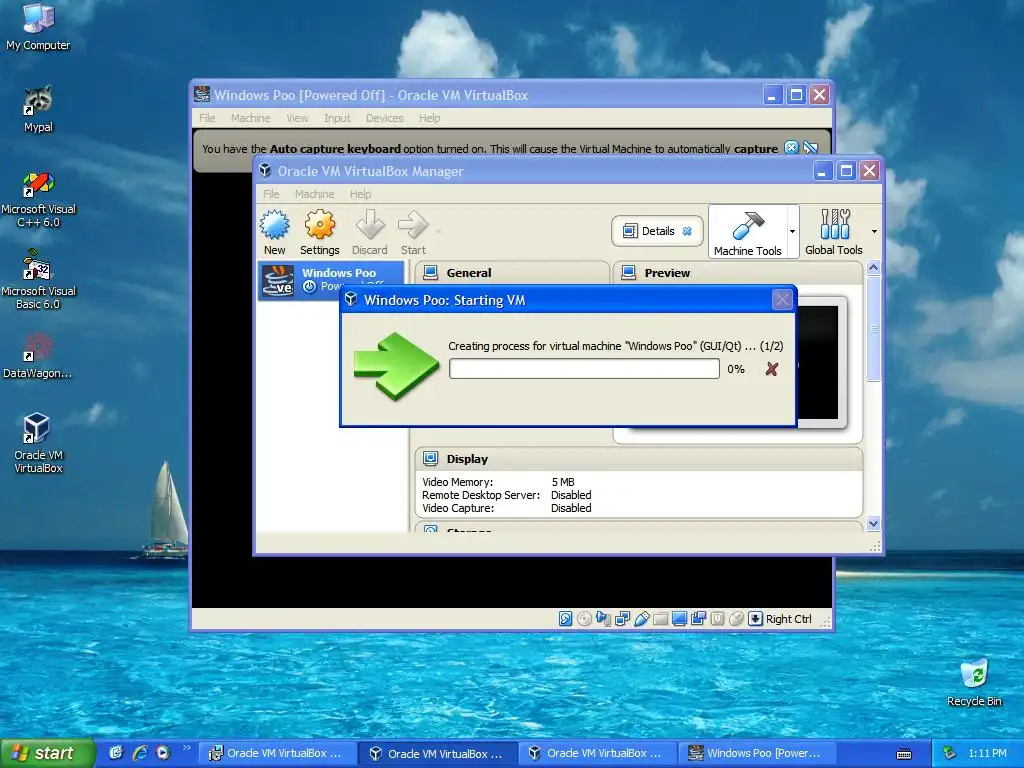Image resolution: width=1024 pixels, height=768 pixels.
Task: Open the Machine Tools dropdown arrow
Action: pyautogui.click(x=792, y=231)
